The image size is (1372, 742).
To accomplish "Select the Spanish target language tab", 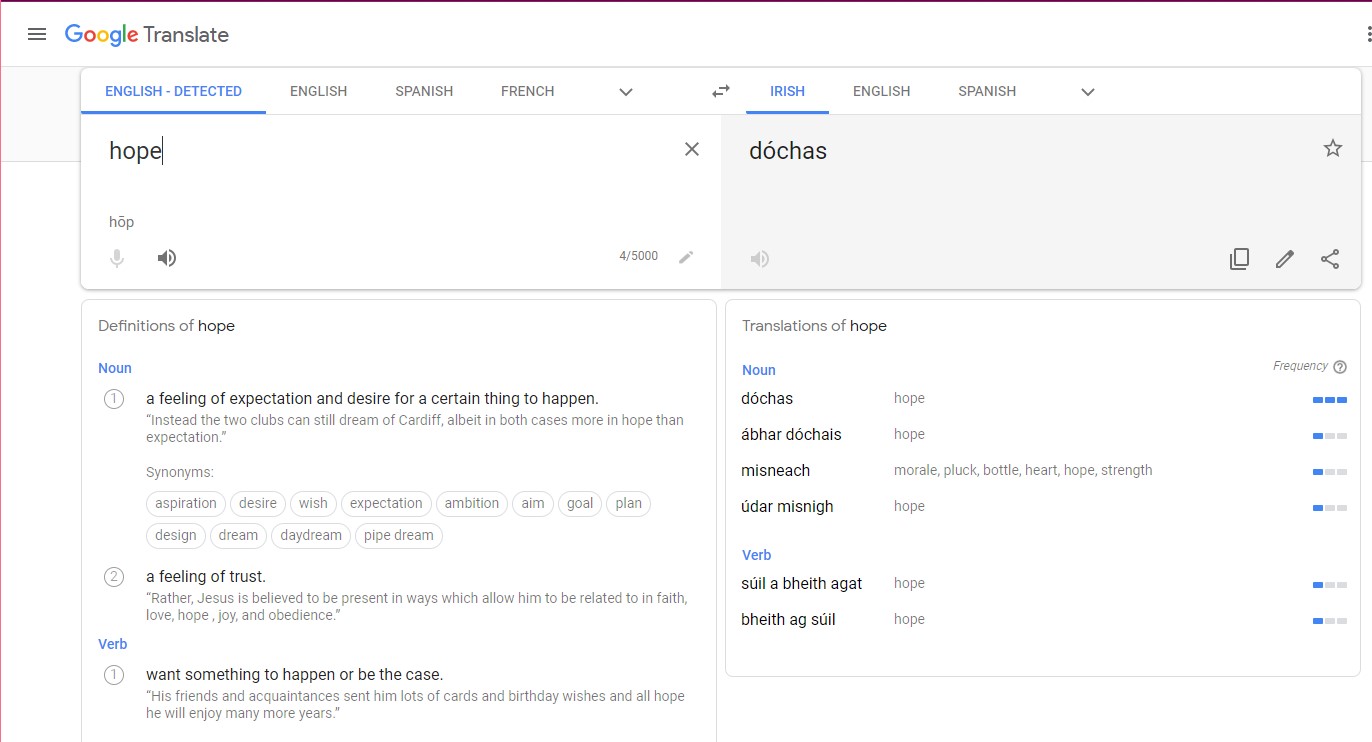I will 987,91.
